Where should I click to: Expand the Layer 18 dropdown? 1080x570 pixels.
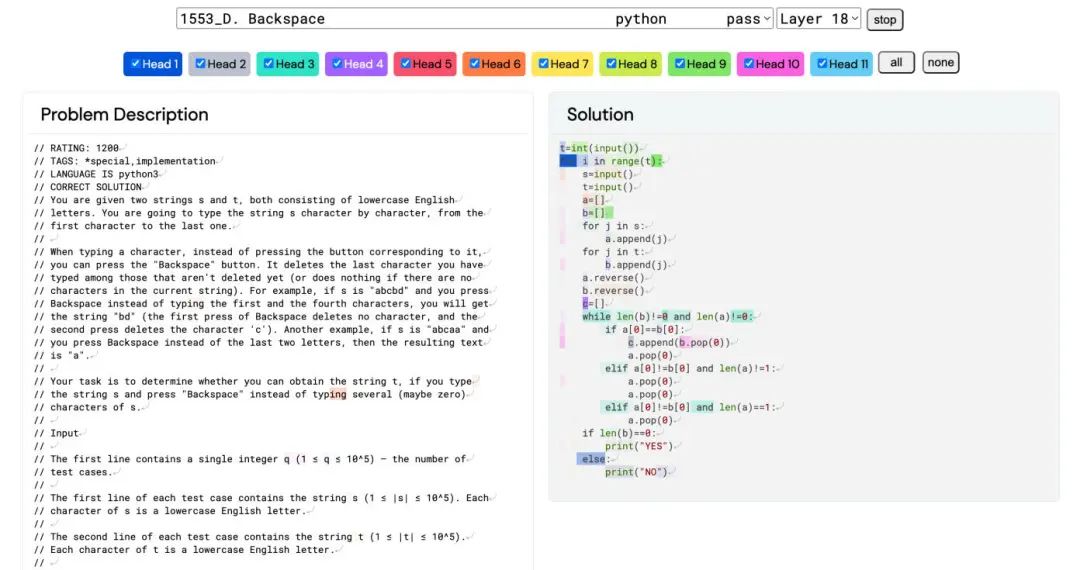point(818,19)
